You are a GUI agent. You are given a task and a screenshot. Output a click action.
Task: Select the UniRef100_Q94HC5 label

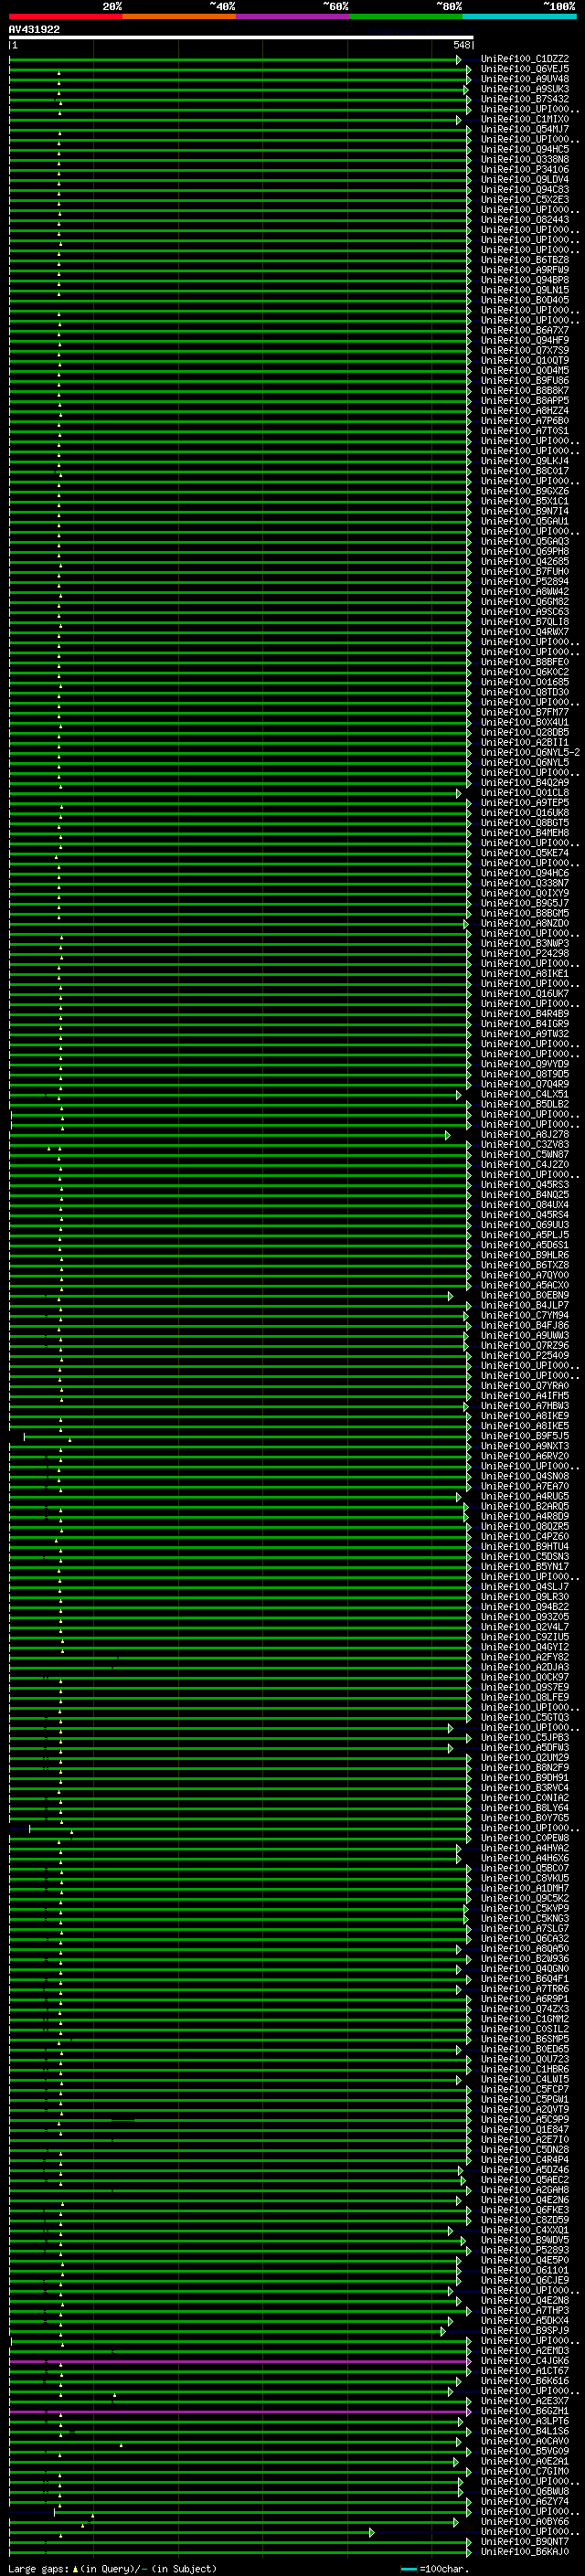coord(525,149)
